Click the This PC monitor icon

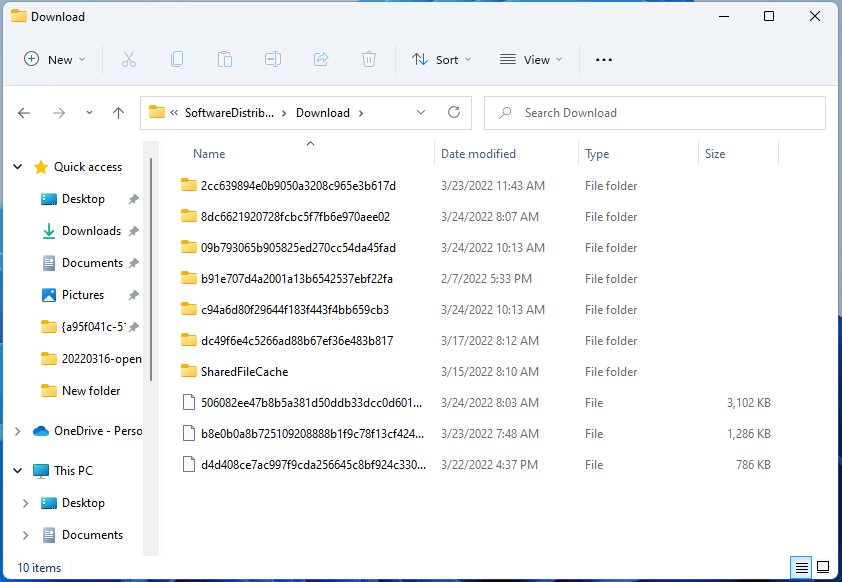click(x=41, y=471)
